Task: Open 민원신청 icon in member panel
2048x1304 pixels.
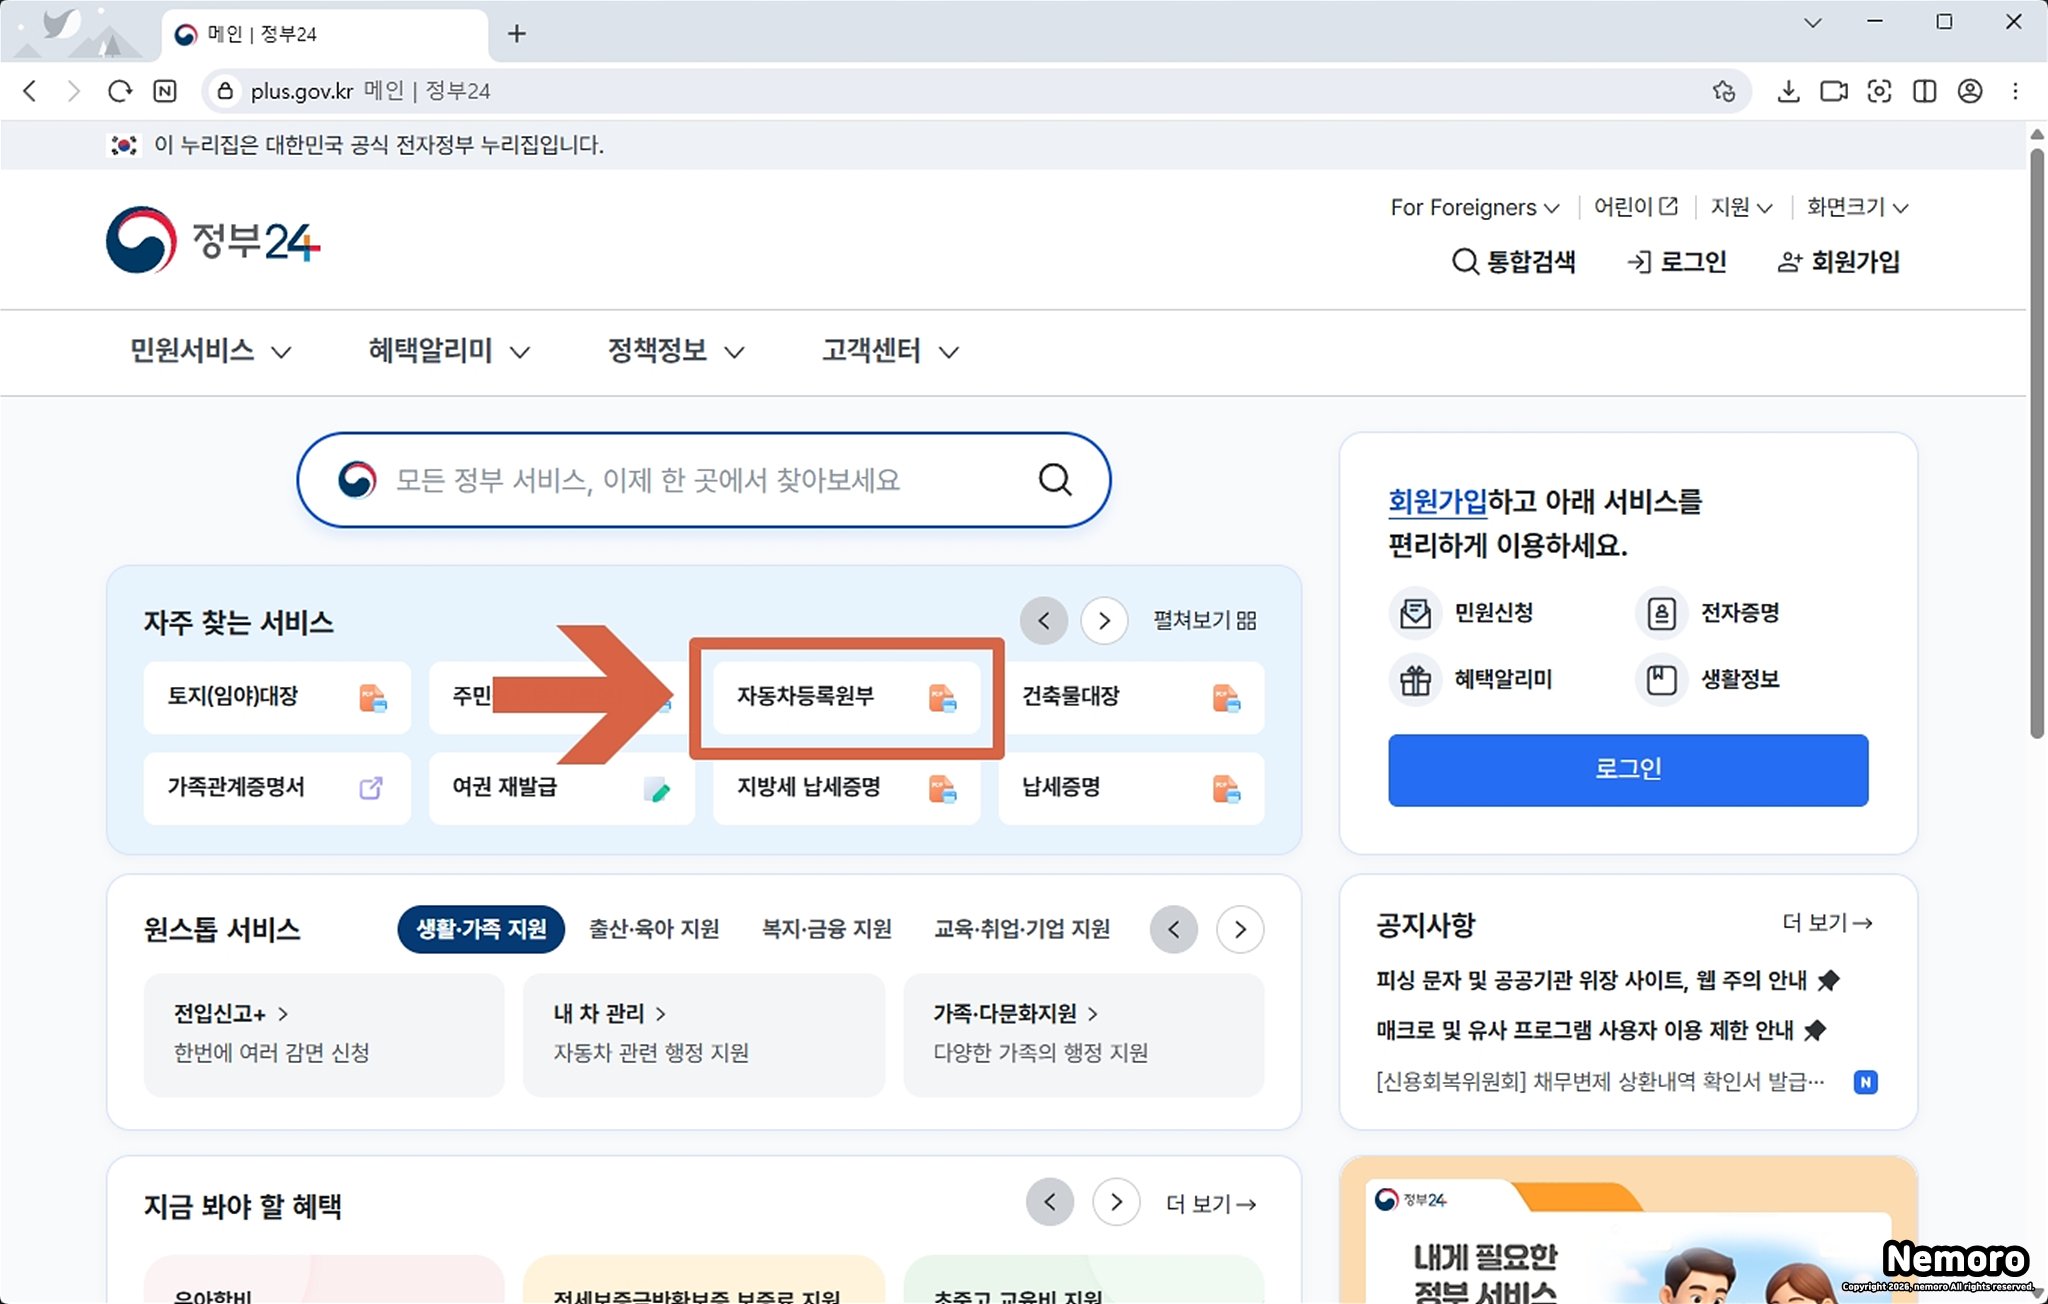Action: coord(1415,613)
